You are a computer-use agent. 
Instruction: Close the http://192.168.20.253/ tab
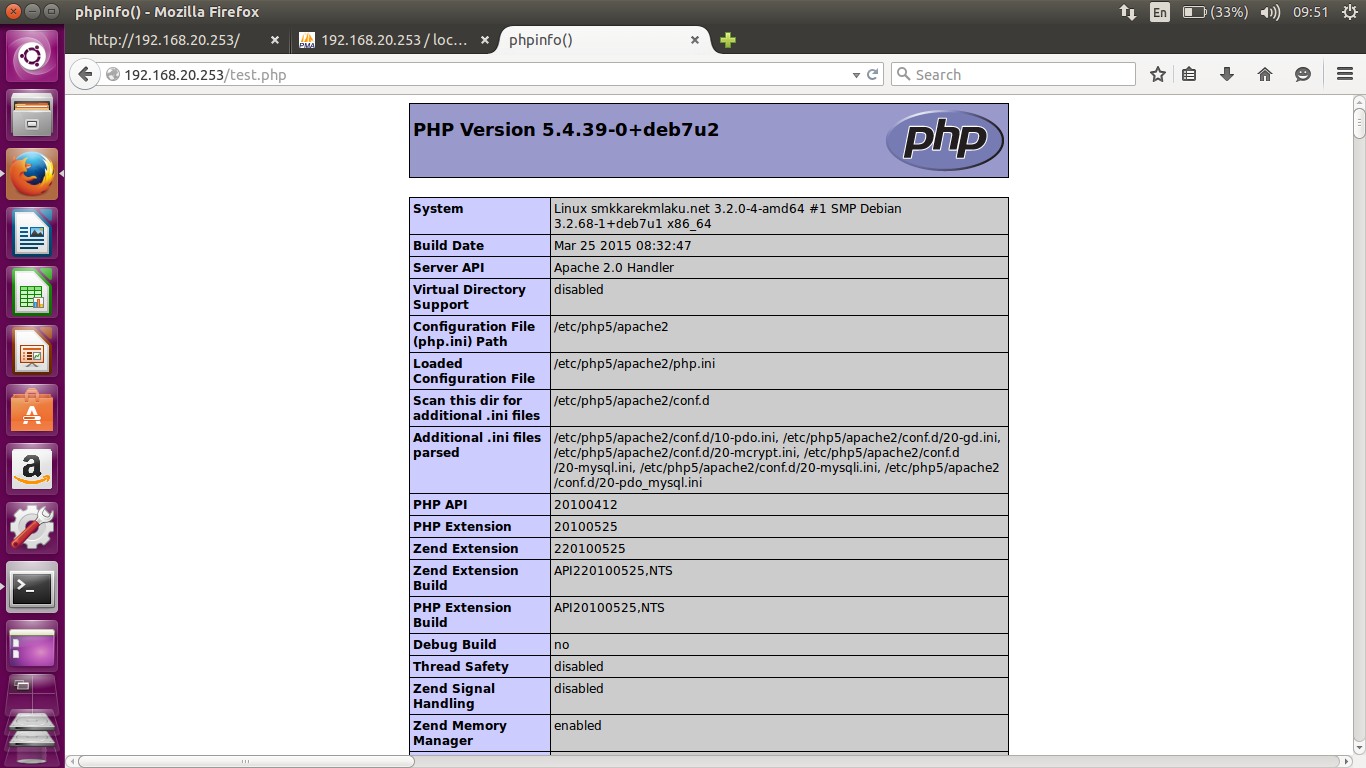[x=275, y=40]
